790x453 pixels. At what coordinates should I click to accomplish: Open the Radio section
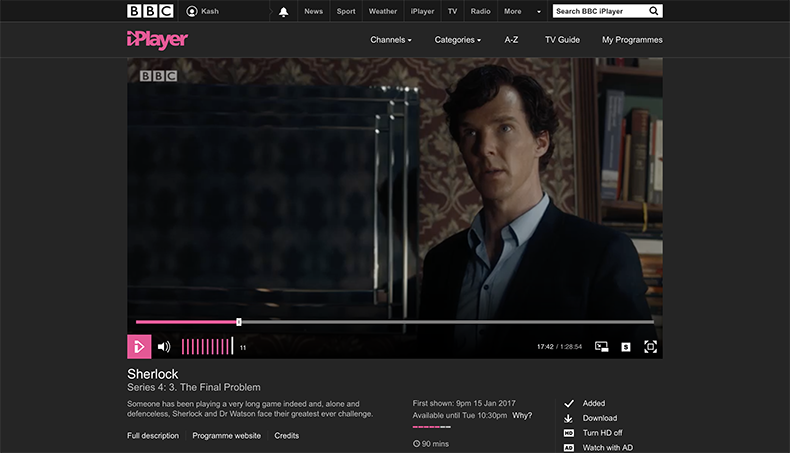point(481,11)
